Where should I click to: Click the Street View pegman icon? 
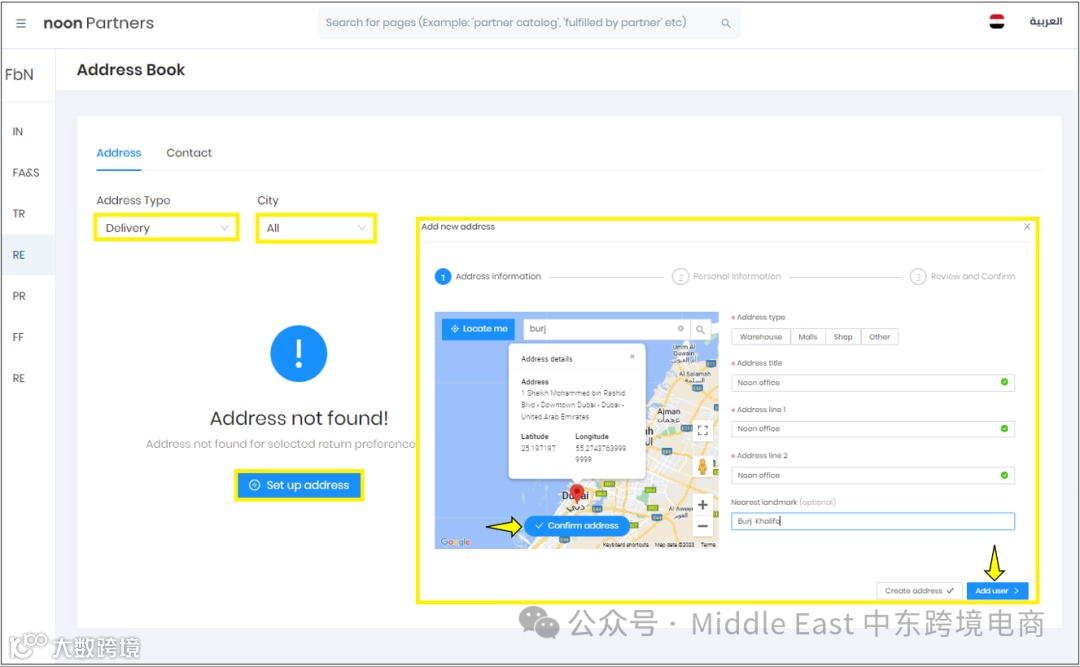pyautogui.click(x=702, y=466)
